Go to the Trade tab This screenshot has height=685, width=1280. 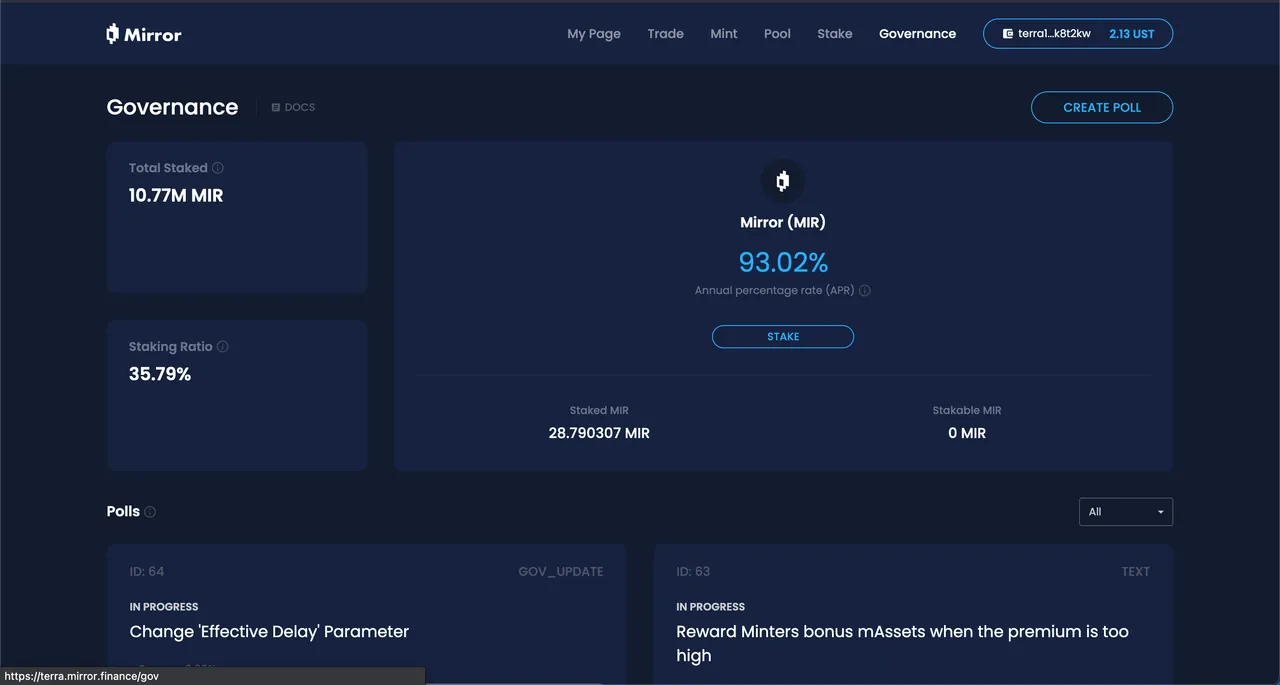[665, 34]
